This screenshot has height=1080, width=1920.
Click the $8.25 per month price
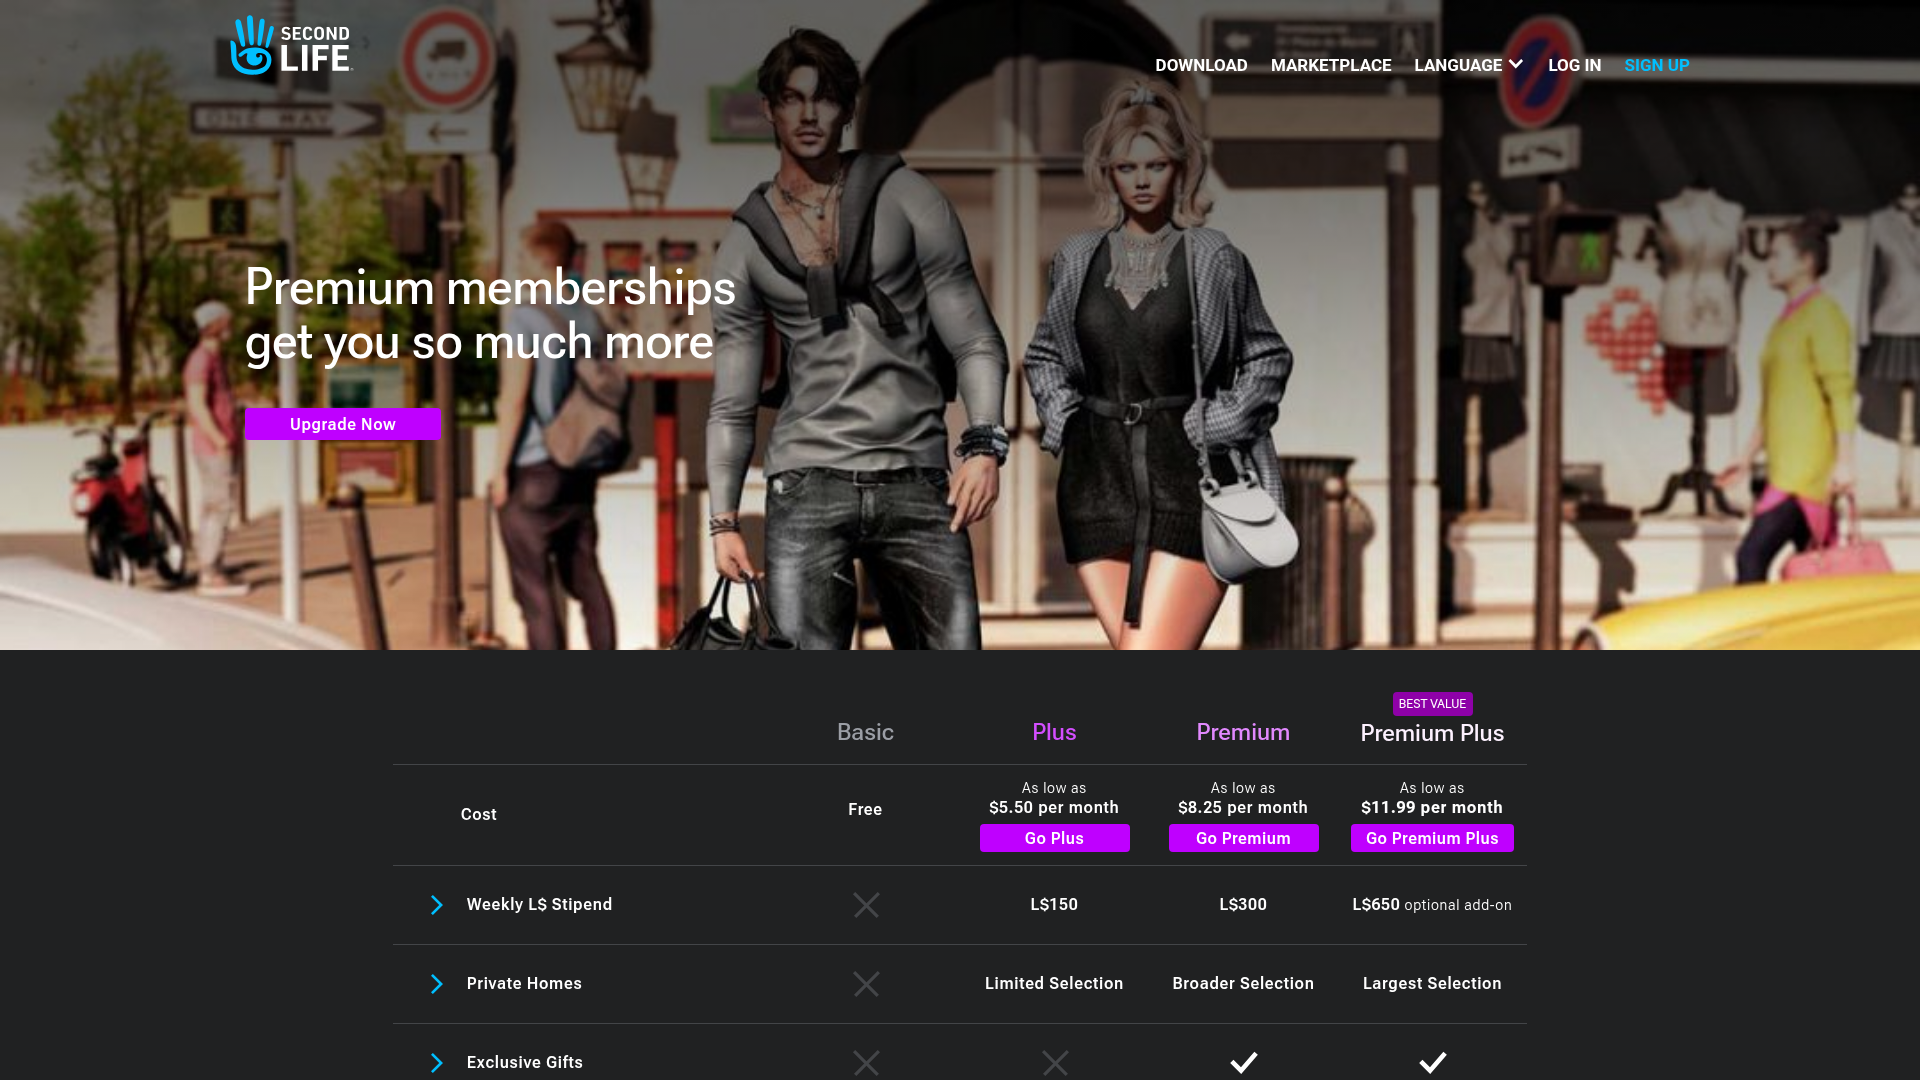pyautogui.click(x=1243, y=807)
